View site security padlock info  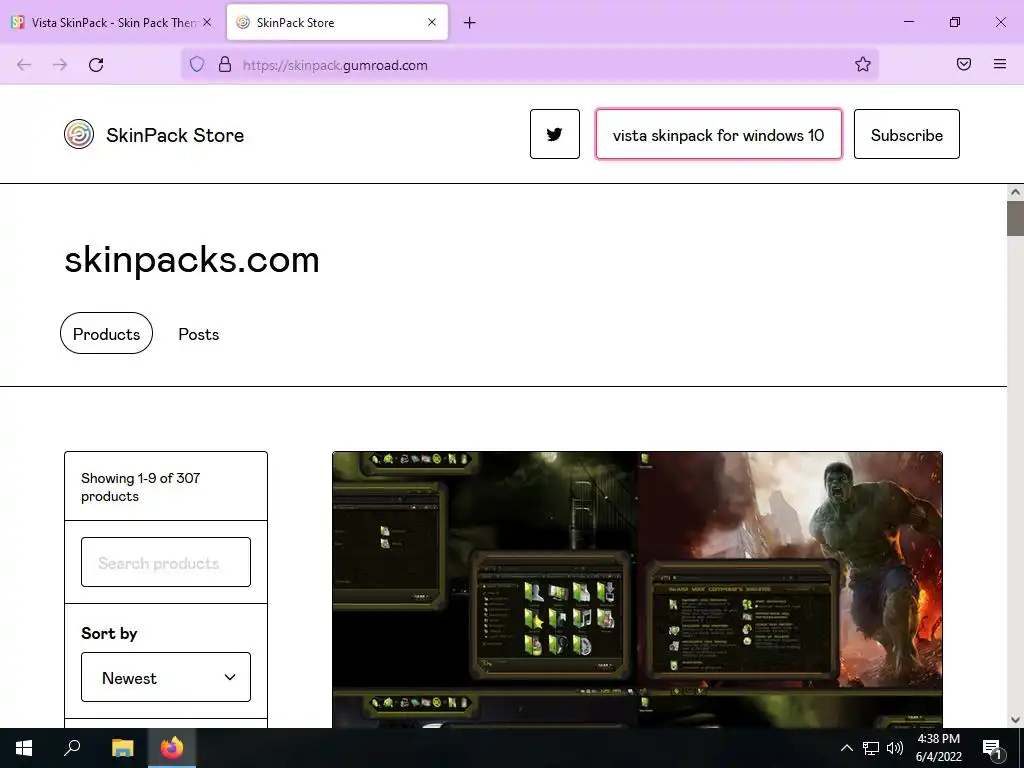tap(225, 64)
